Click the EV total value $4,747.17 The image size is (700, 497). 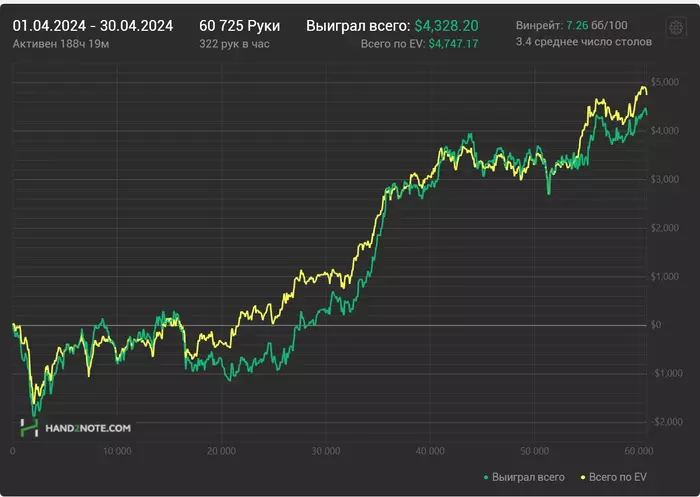tap(453, 44)
